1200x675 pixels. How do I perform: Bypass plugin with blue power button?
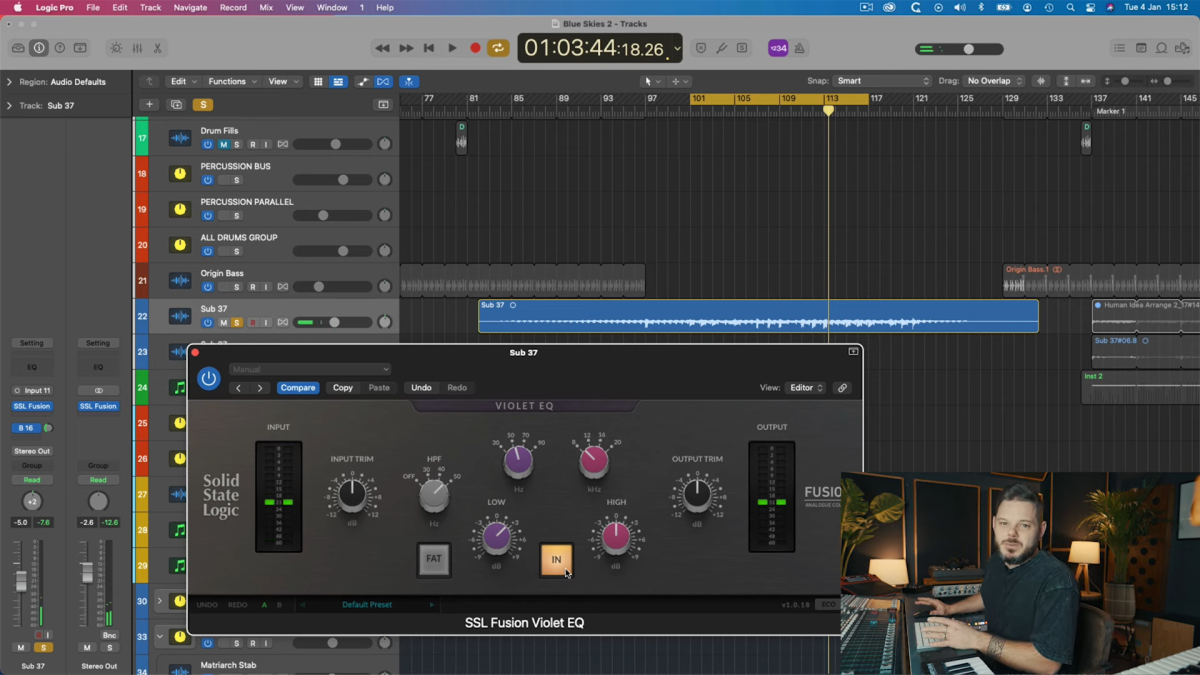click(x=208, y=379)
